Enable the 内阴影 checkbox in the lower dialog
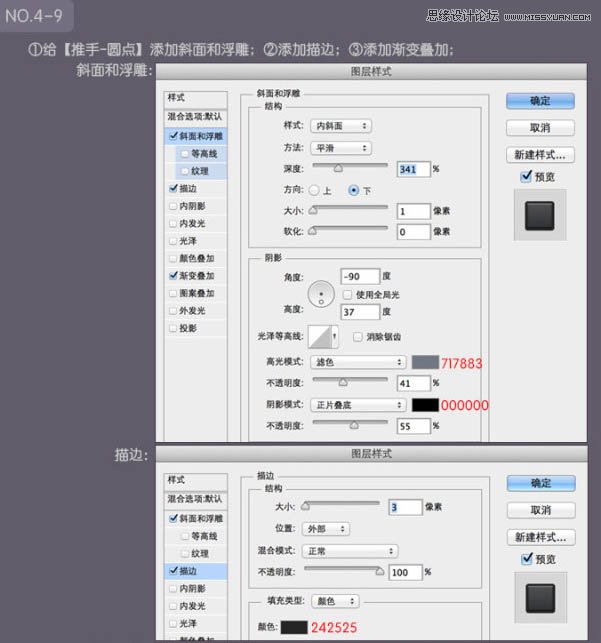 click(x=173, y=588)
